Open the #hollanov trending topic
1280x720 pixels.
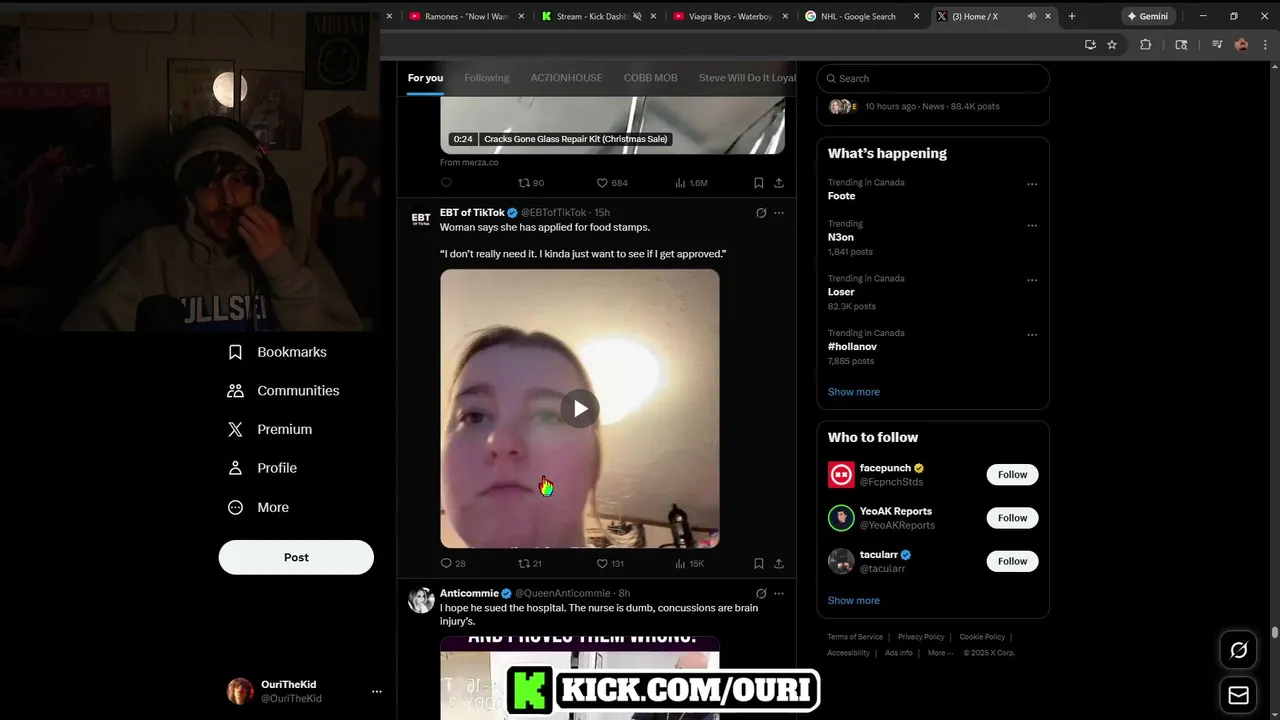(852, 347)
